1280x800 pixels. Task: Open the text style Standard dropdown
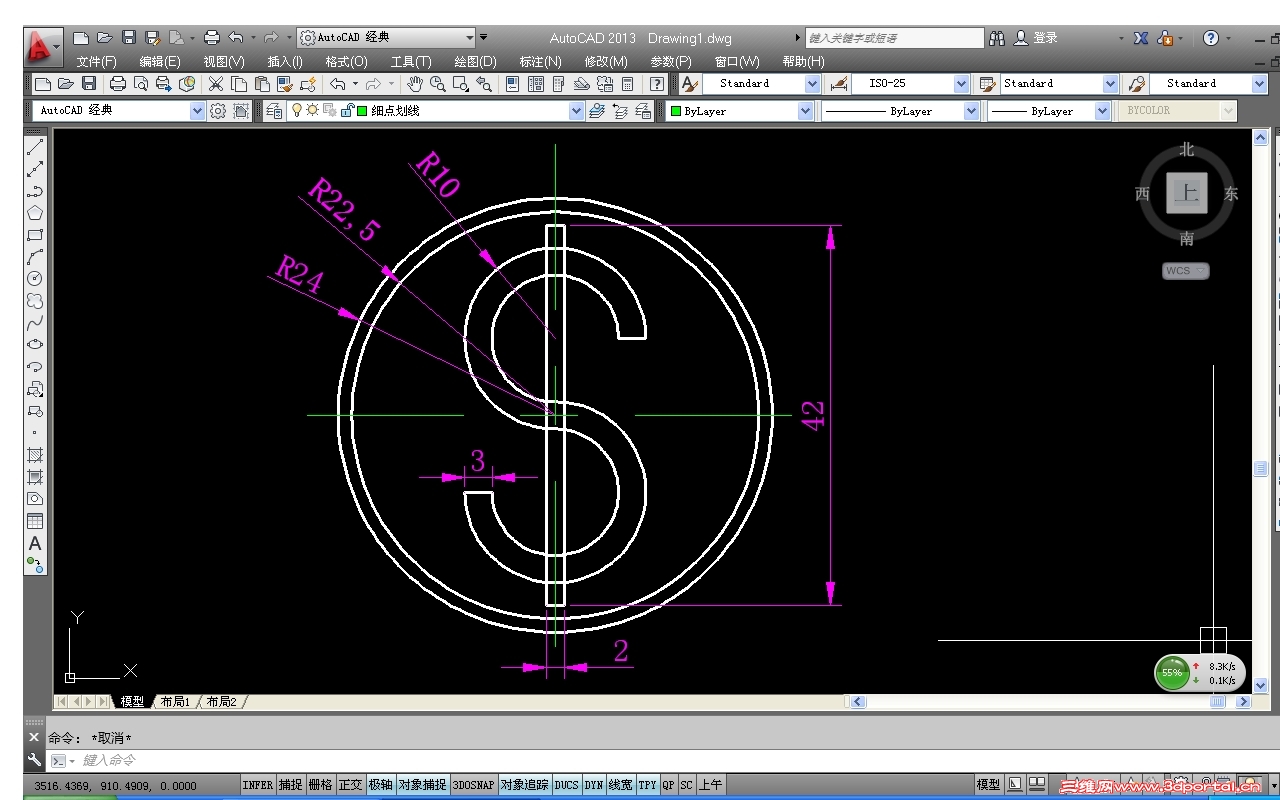[x=812, y=84]
